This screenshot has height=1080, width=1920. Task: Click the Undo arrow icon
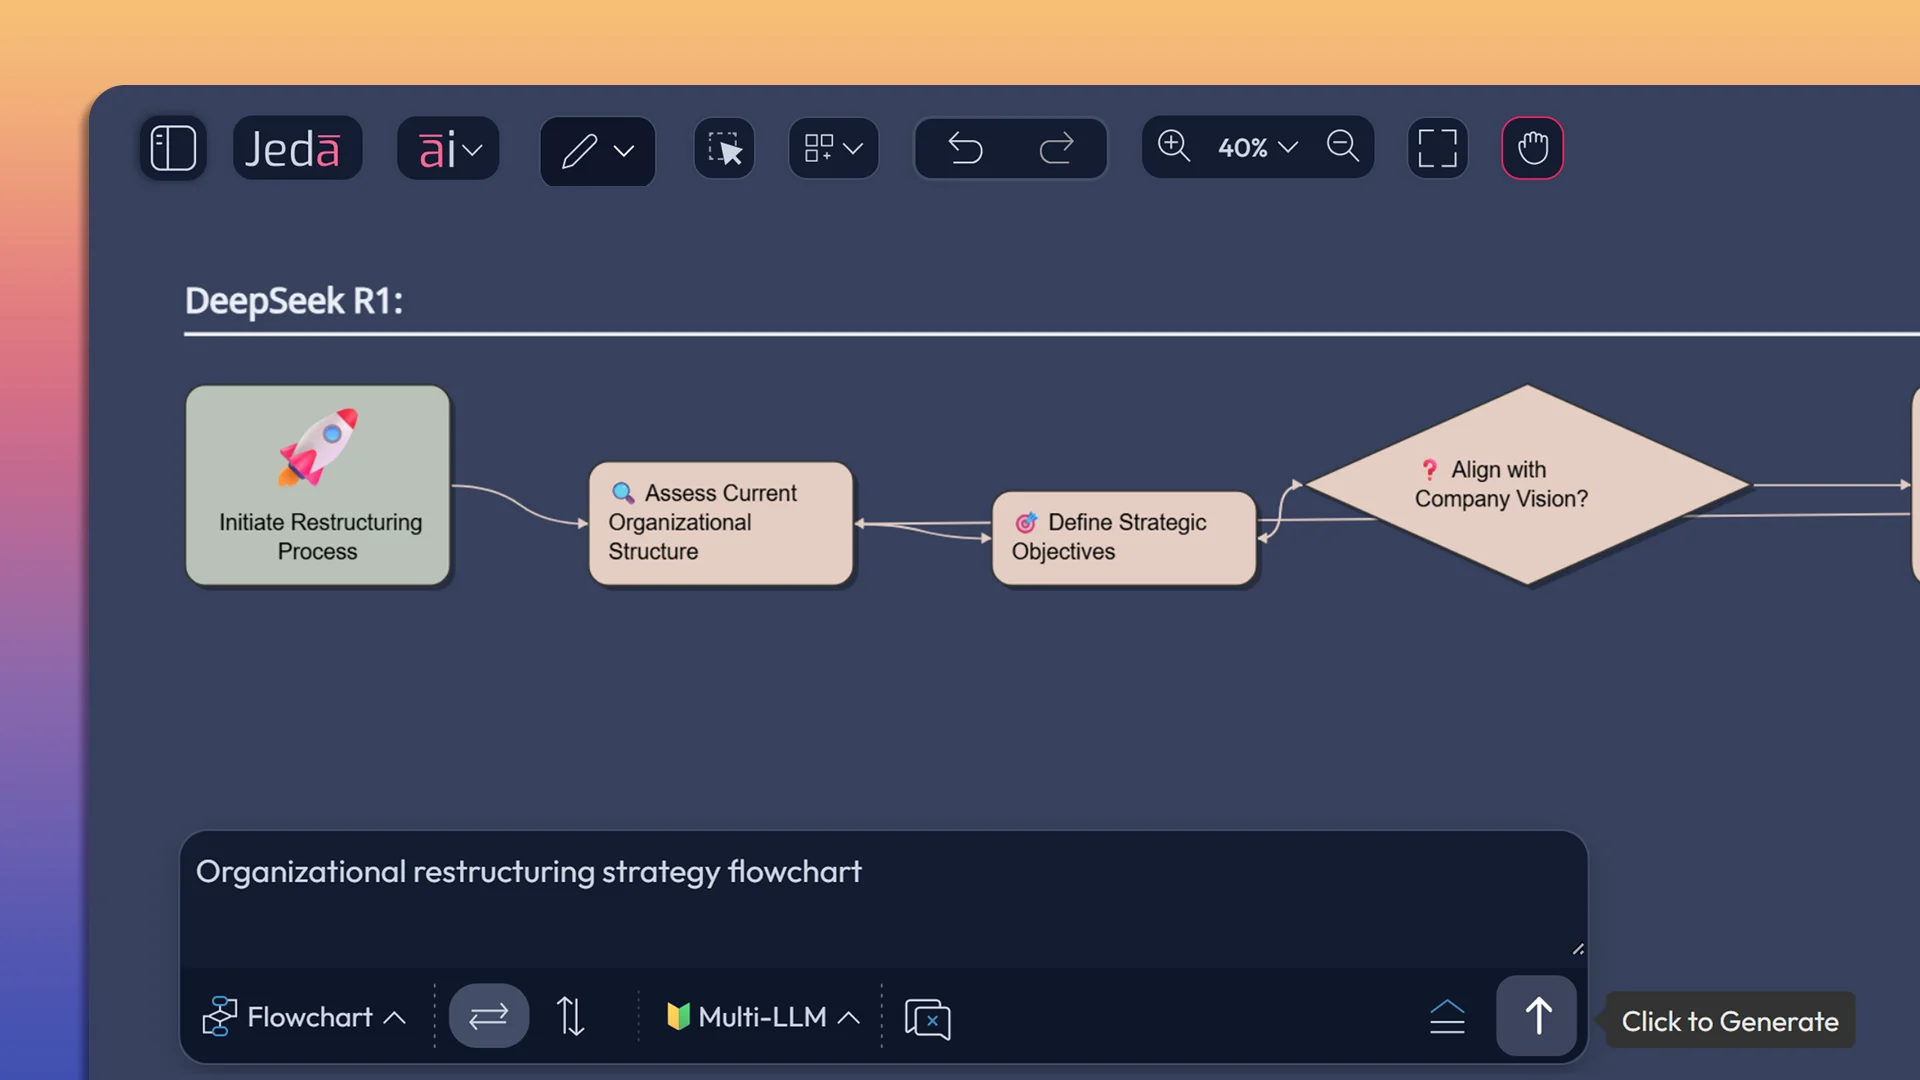(x=966, y=148)
